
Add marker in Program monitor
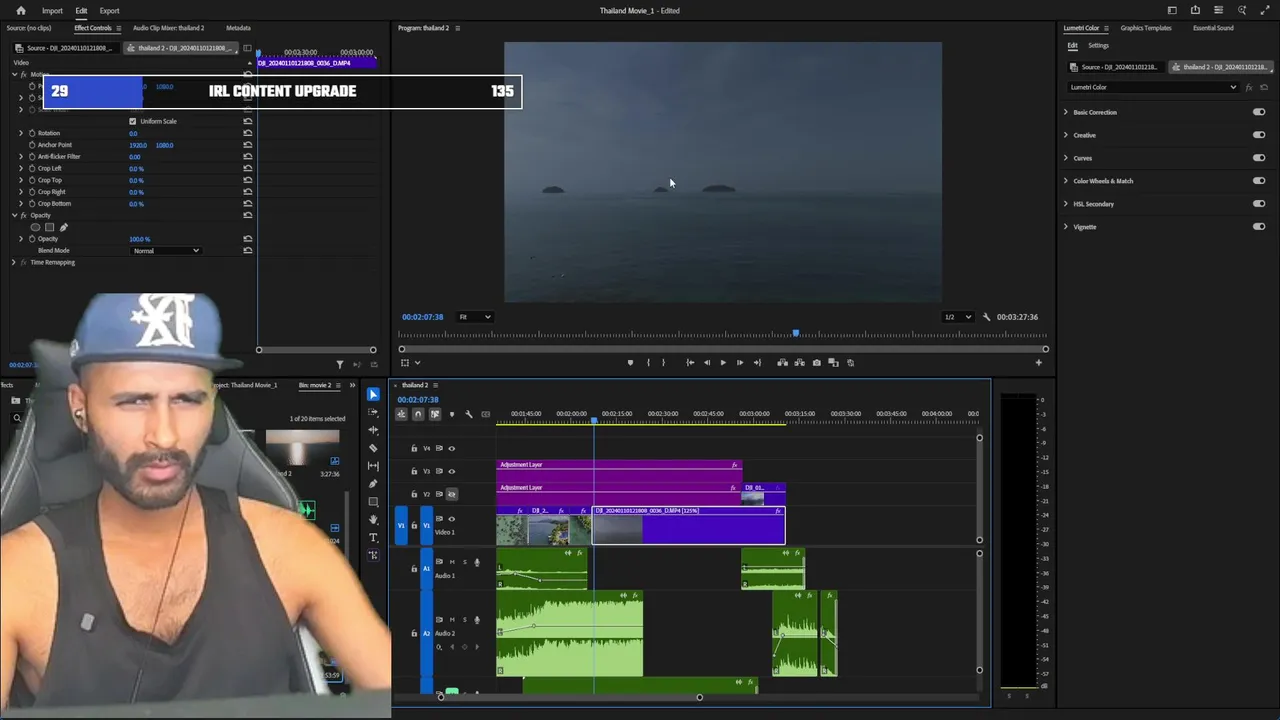pyautogui.click(x=629, y=363)
